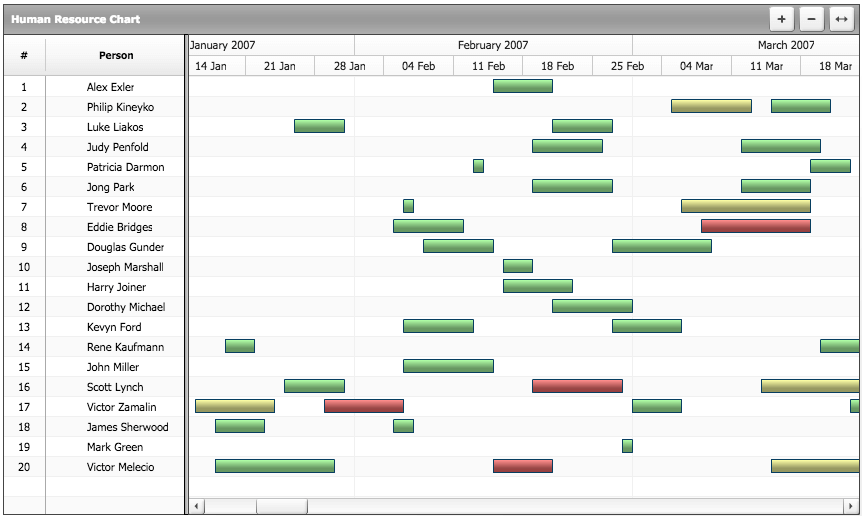This screenshot has width=862, height=516.
Task: Select Philip Kineyko's green task bar
Action: [x=801, y=106]
